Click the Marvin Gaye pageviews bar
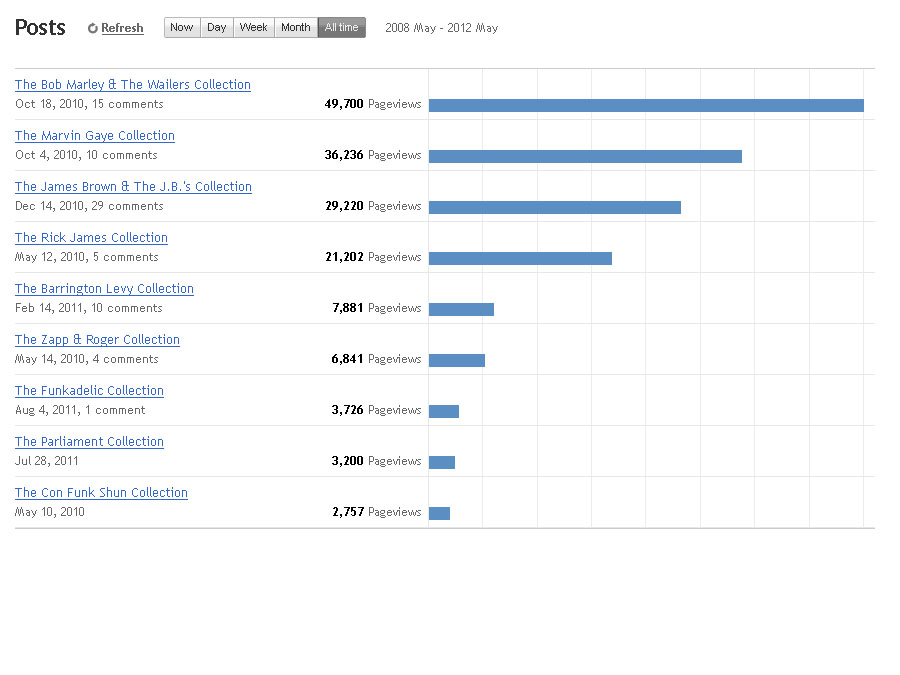Viewport: 900px width, 675px height. pyautogui.click(x=585, y=156)
